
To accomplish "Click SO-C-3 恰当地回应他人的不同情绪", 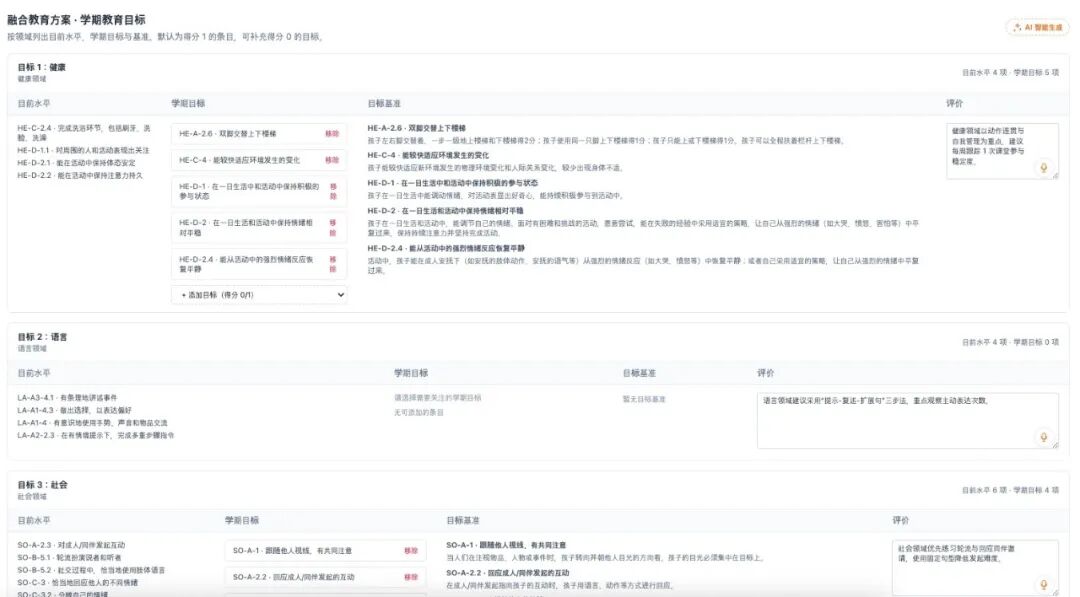I will click(x=78, y=583).
